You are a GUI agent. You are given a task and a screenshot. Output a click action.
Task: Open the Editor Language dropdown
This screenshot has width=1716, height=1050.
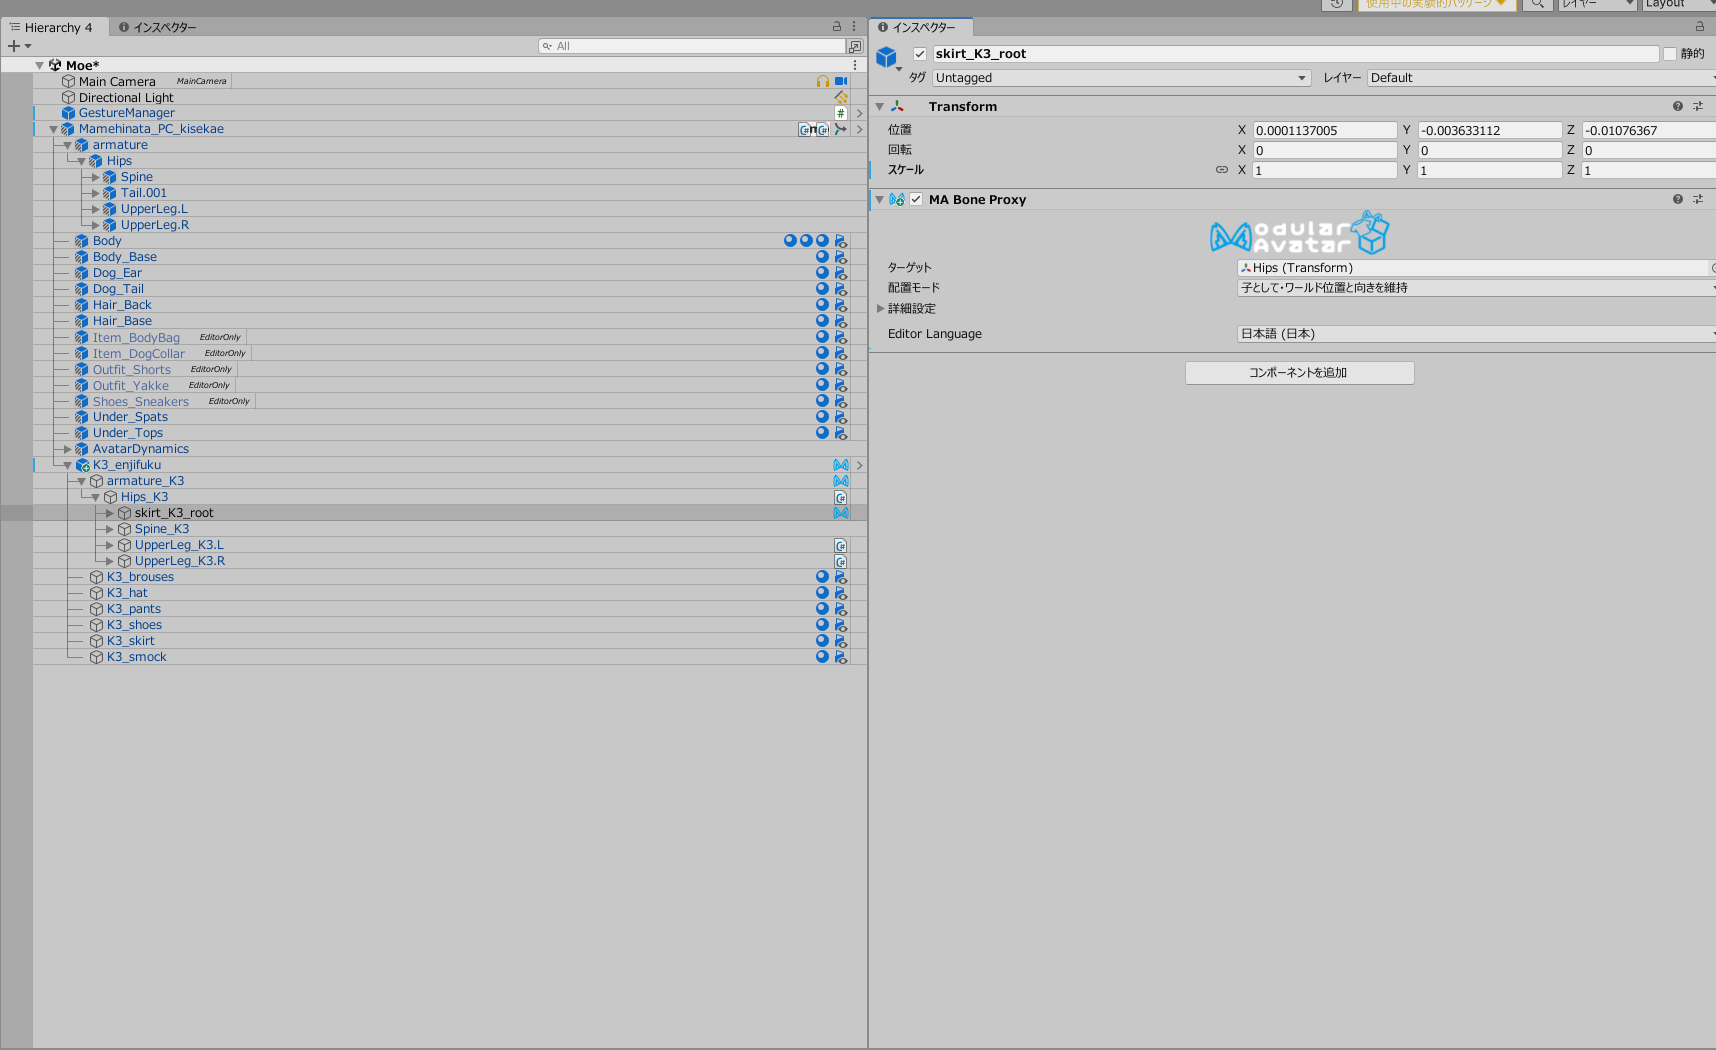pyautogui.click(x=1475, y=334)
